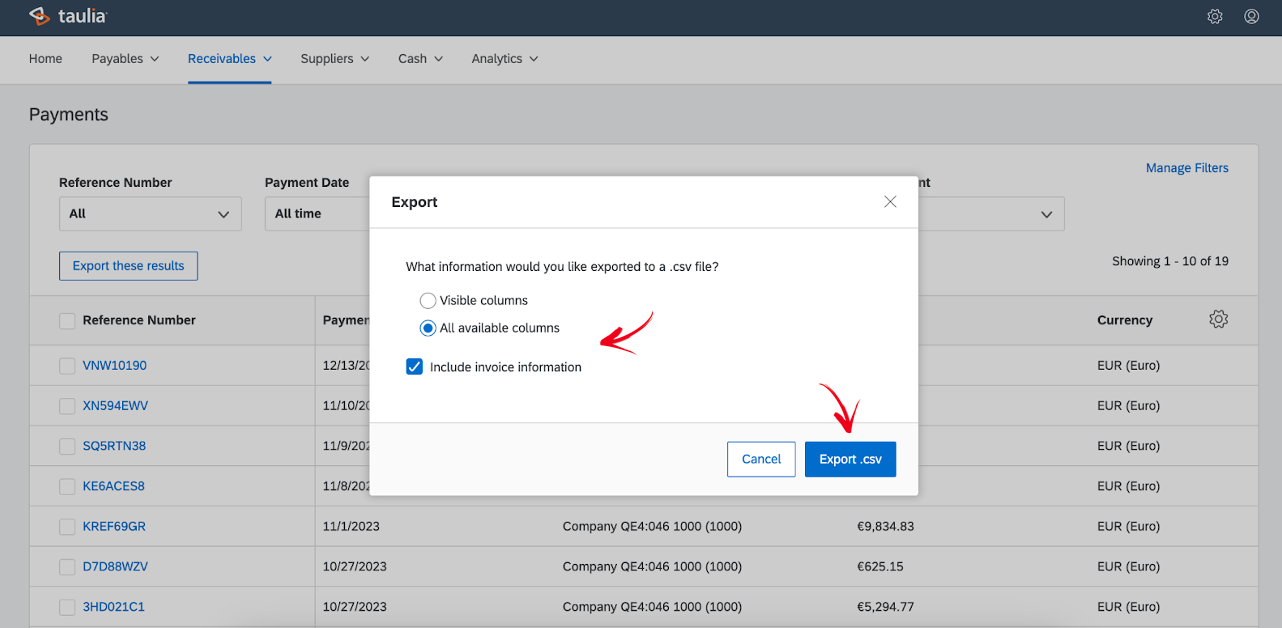Click Showing 1 - 10 of 19 text

1170,261
